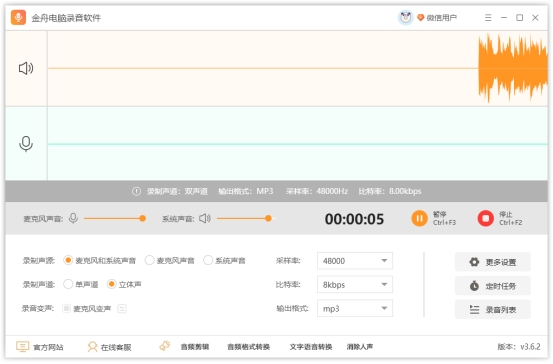Adjust the 系统声音 volume slider

(245, 219)
